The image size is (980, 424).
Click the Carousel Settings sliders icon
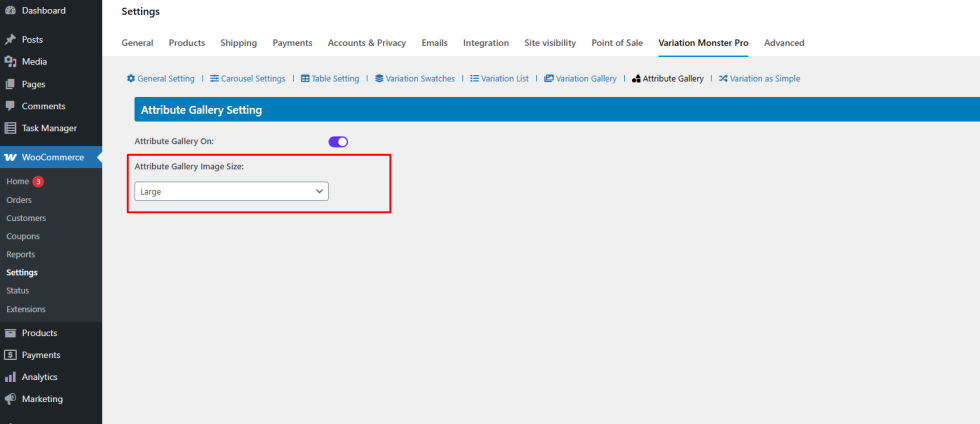pyautogui.click(x=214, y=78)
